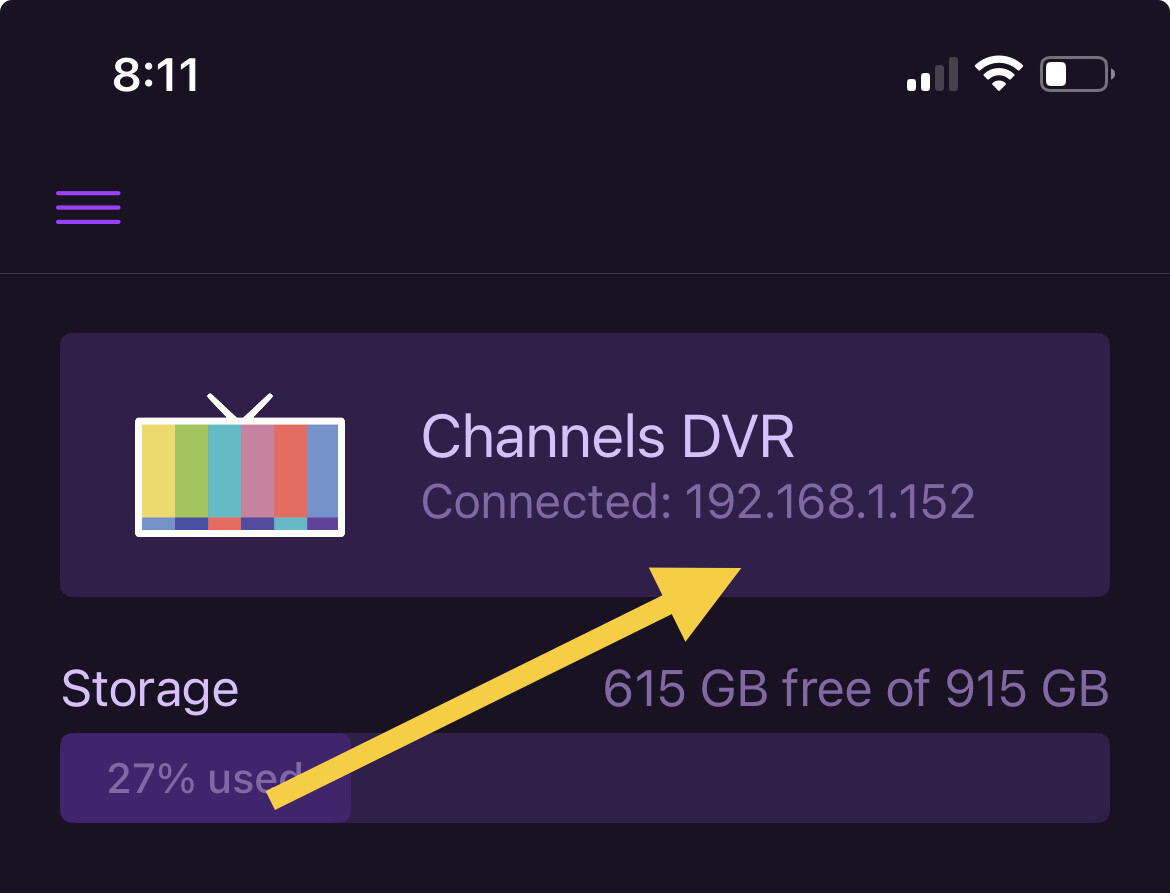The width and height of the screenshot is (1170, 893).
Task: Tap the 8:11 clock in status bar
Action: (156, 76)
